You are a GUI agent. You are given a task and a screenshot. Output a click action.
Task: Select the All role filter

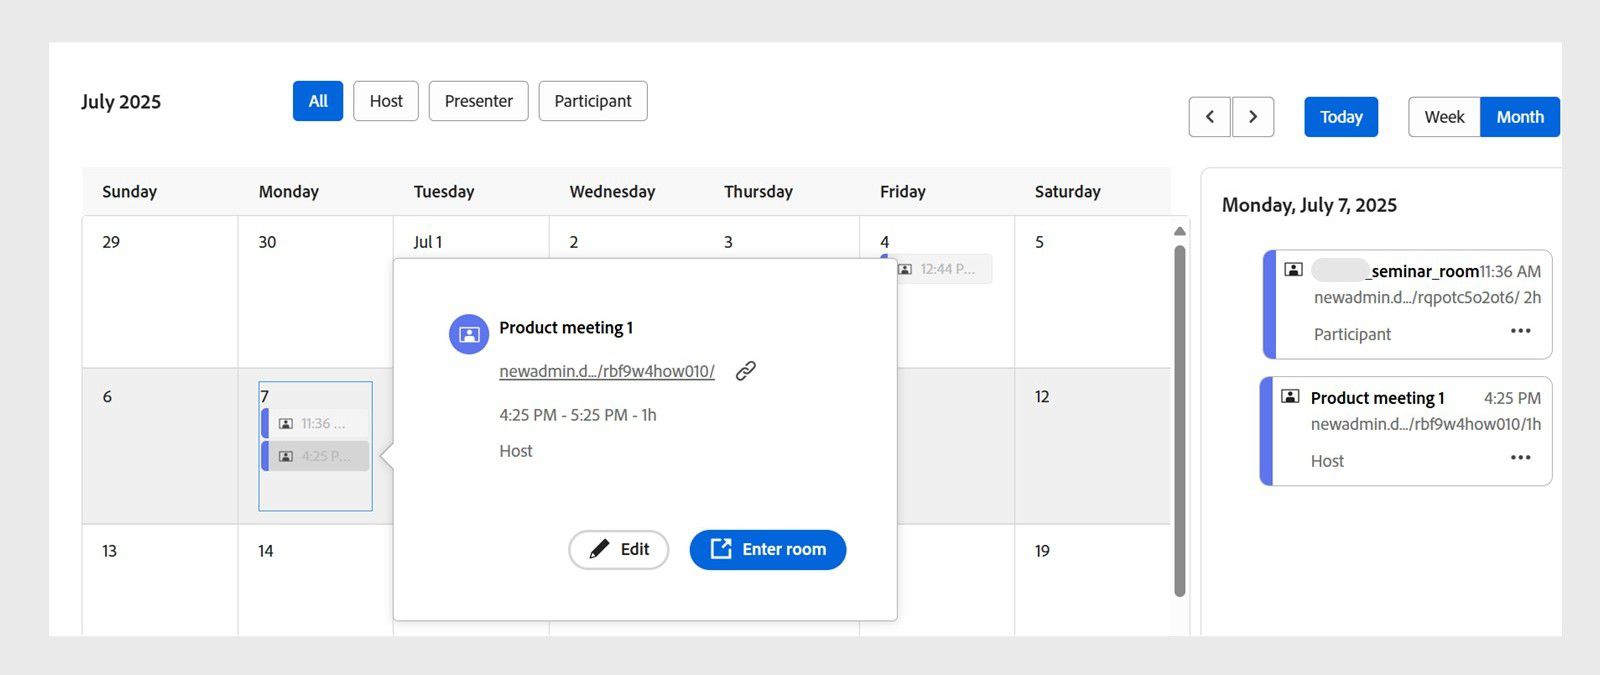pyautogui.click(x=317, y=101)
